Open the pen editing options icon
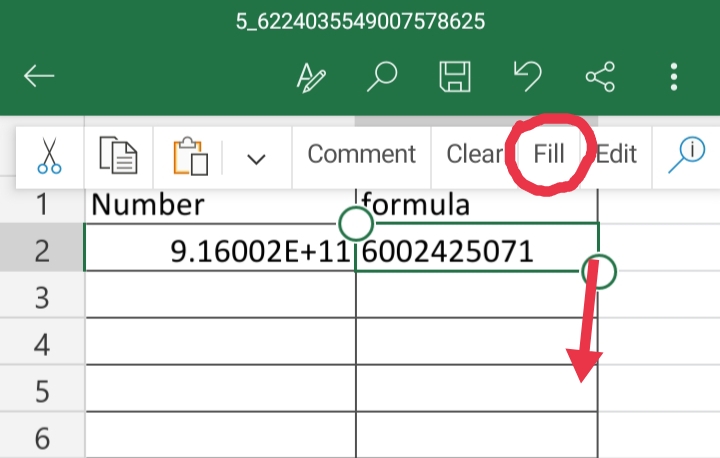720x458 pixels. click(311, 77)
